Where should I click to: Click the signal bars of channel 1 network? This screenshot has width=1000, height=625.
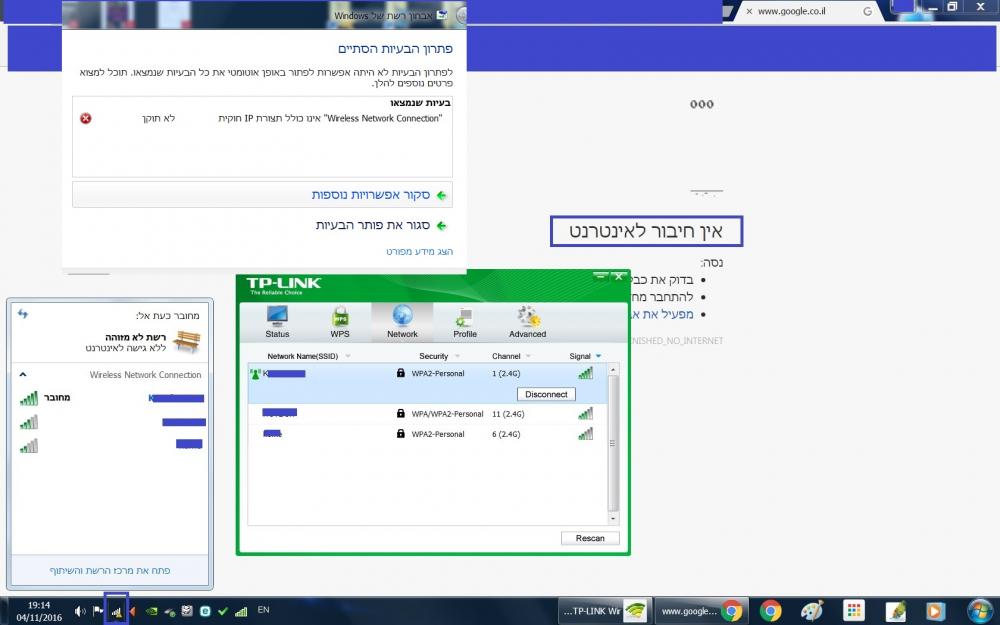click(585, 373)
